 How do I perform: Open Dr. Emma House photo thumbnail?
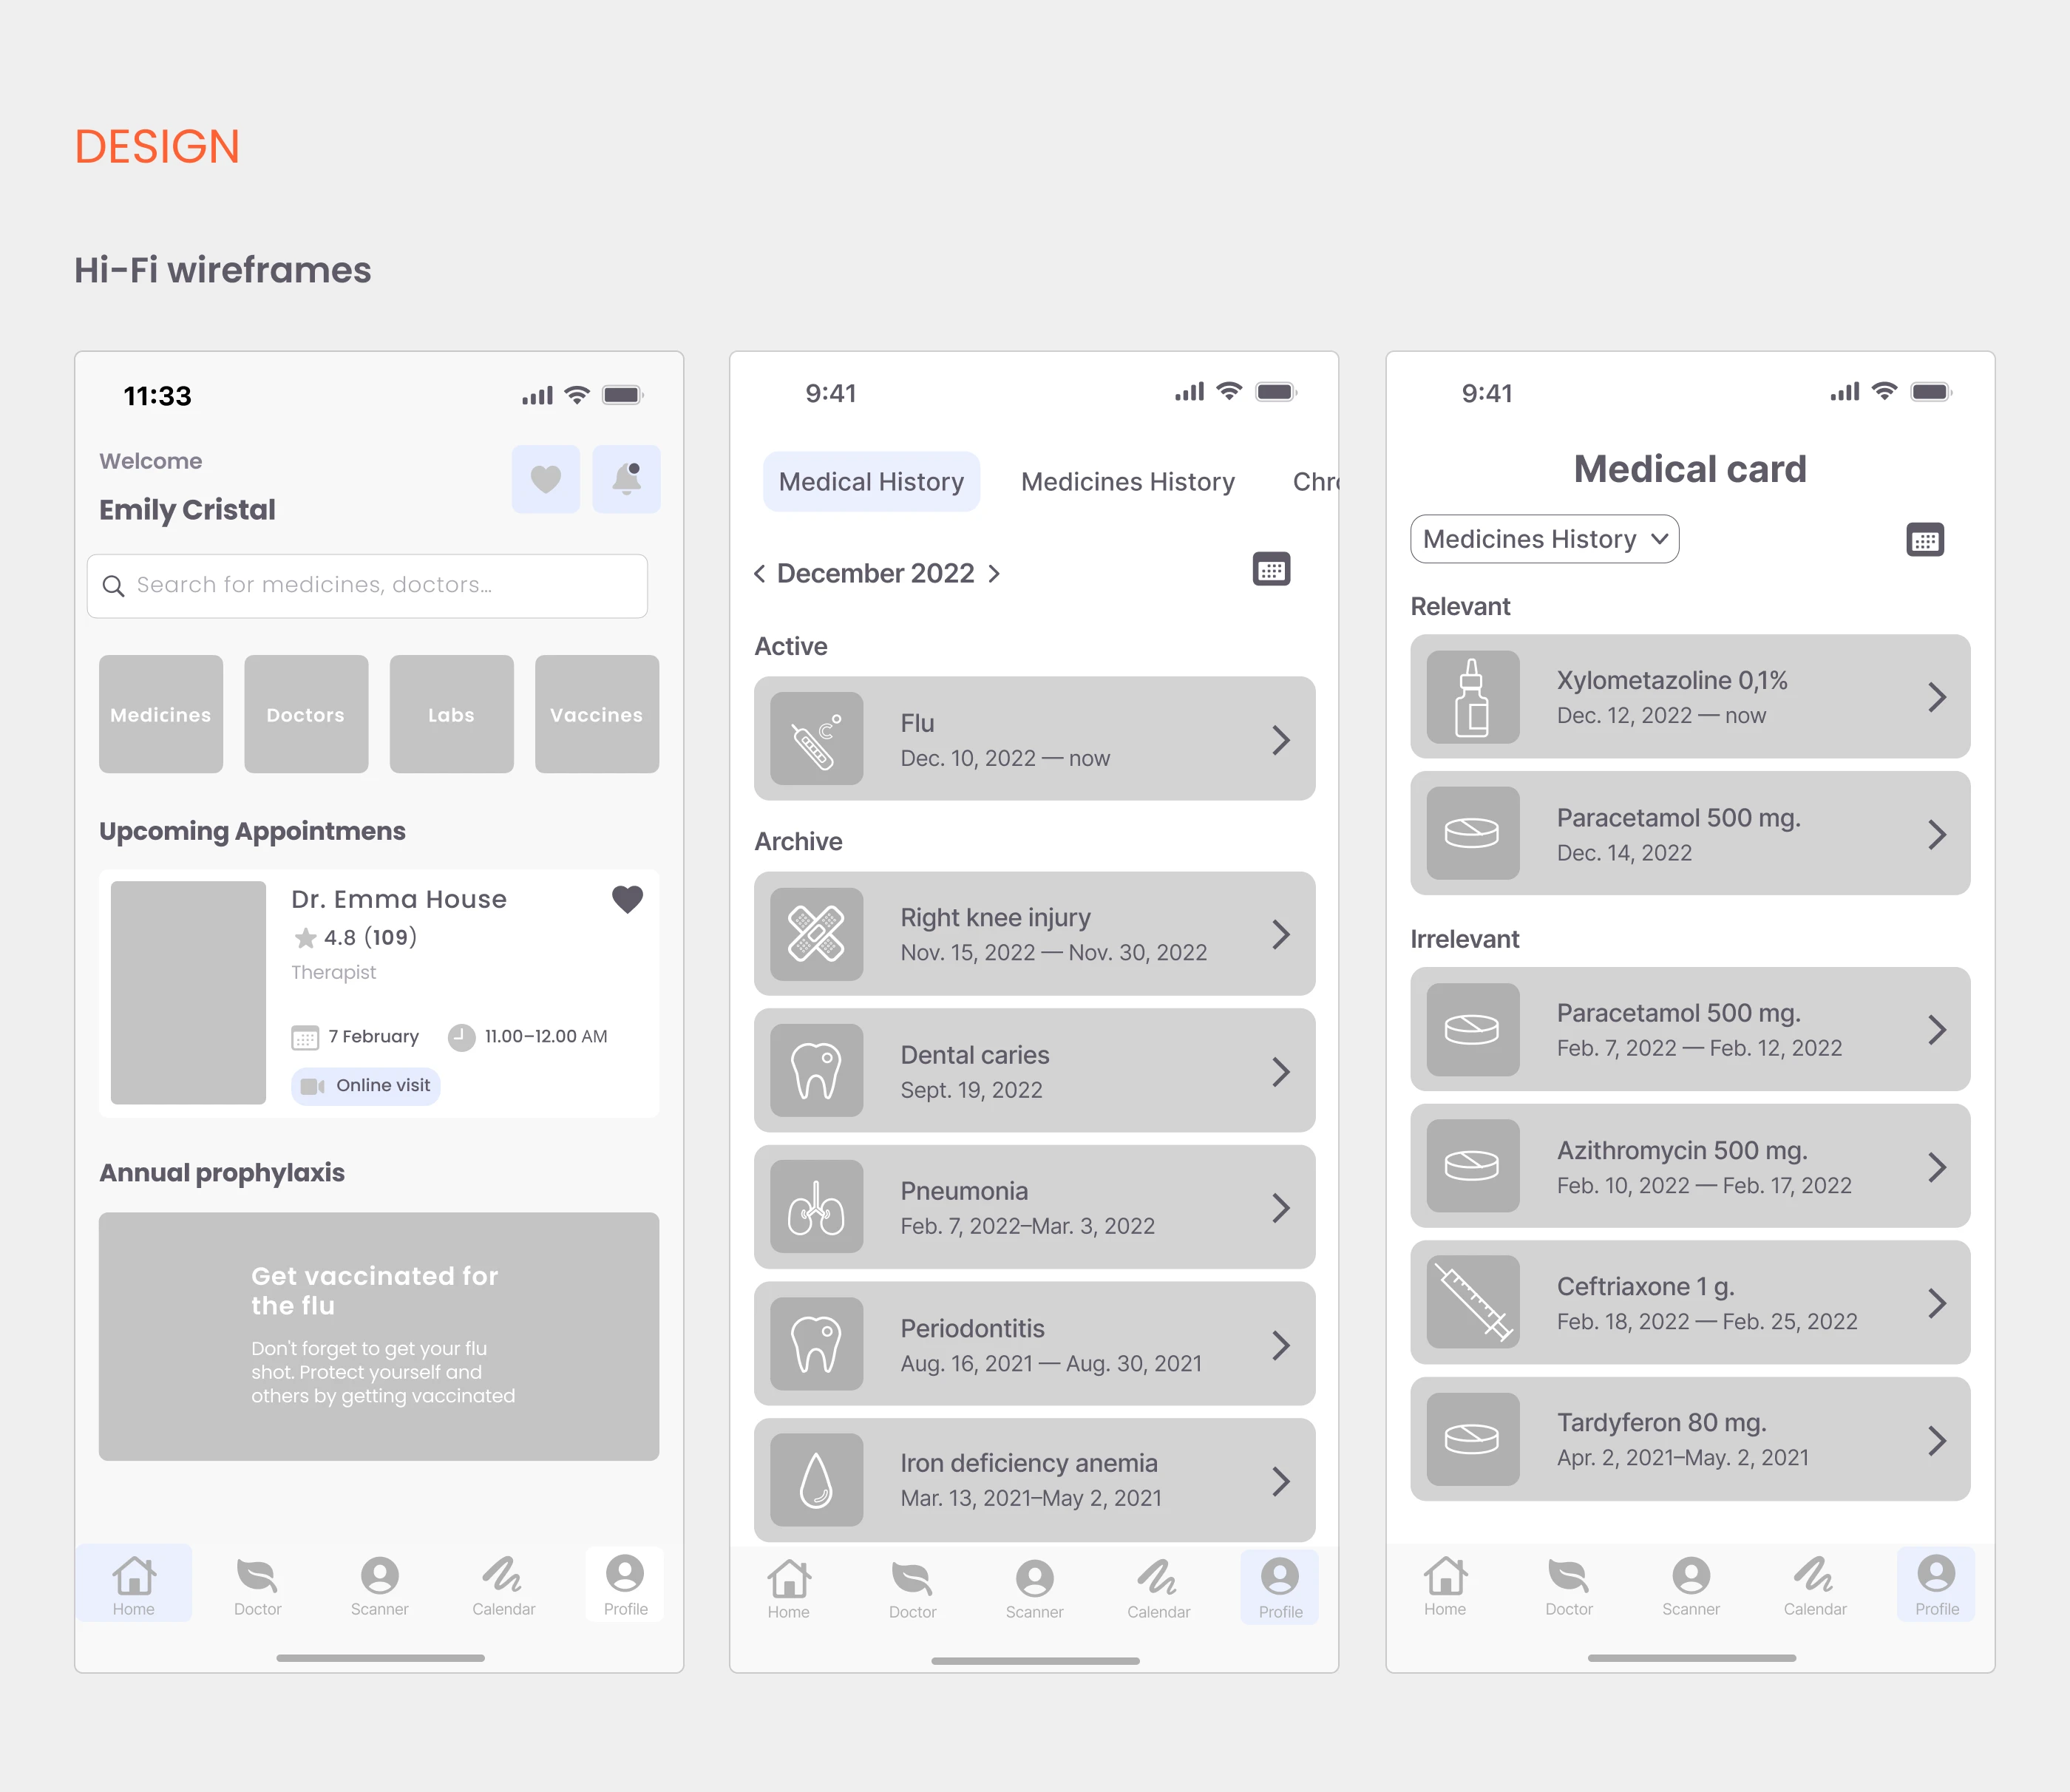[188, 992]
